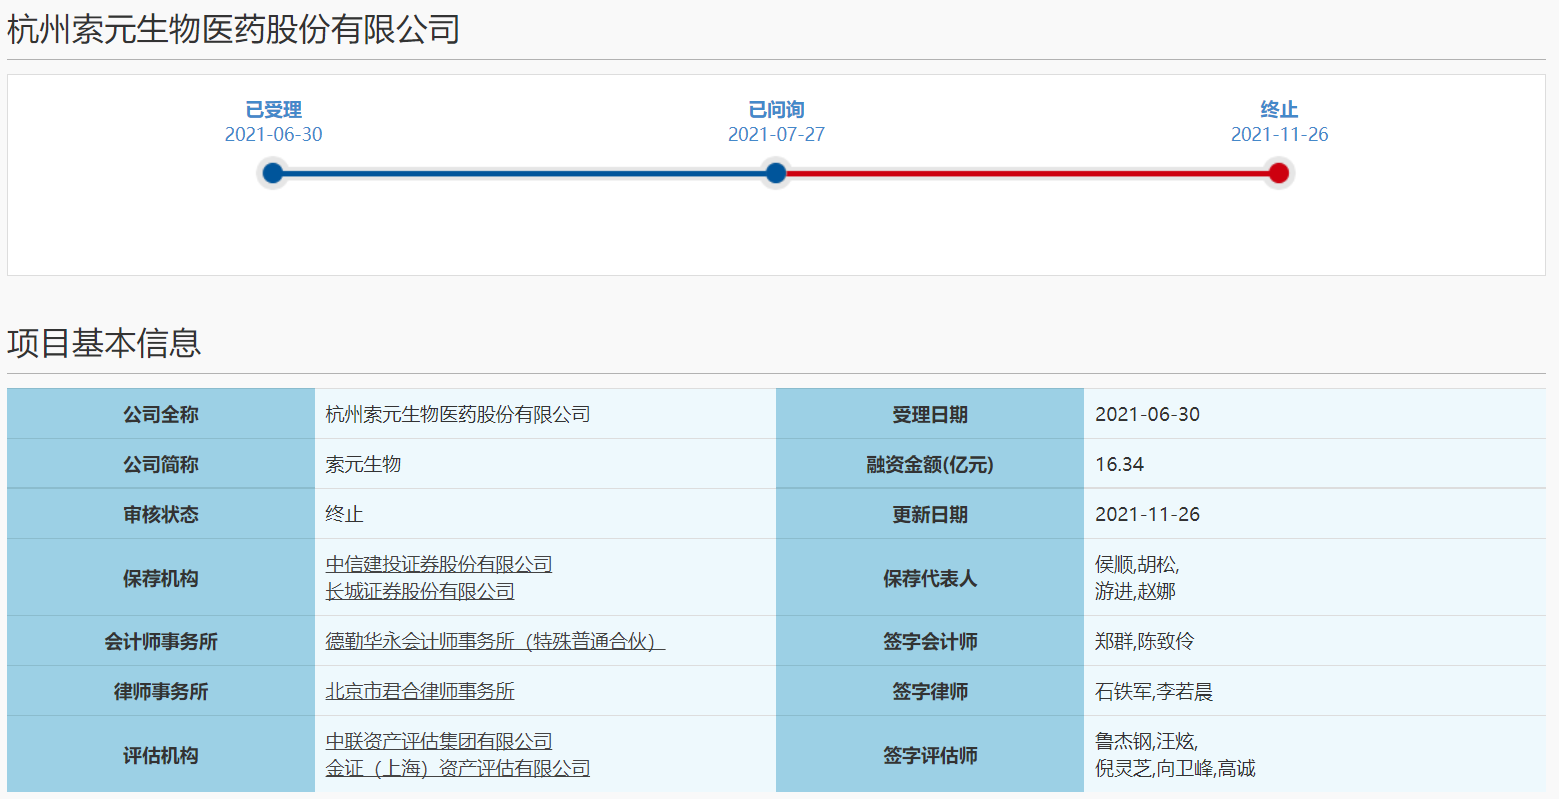
Task: Open 北京市君合律师事务所 law firm link
Action: [x=420, y=691]
